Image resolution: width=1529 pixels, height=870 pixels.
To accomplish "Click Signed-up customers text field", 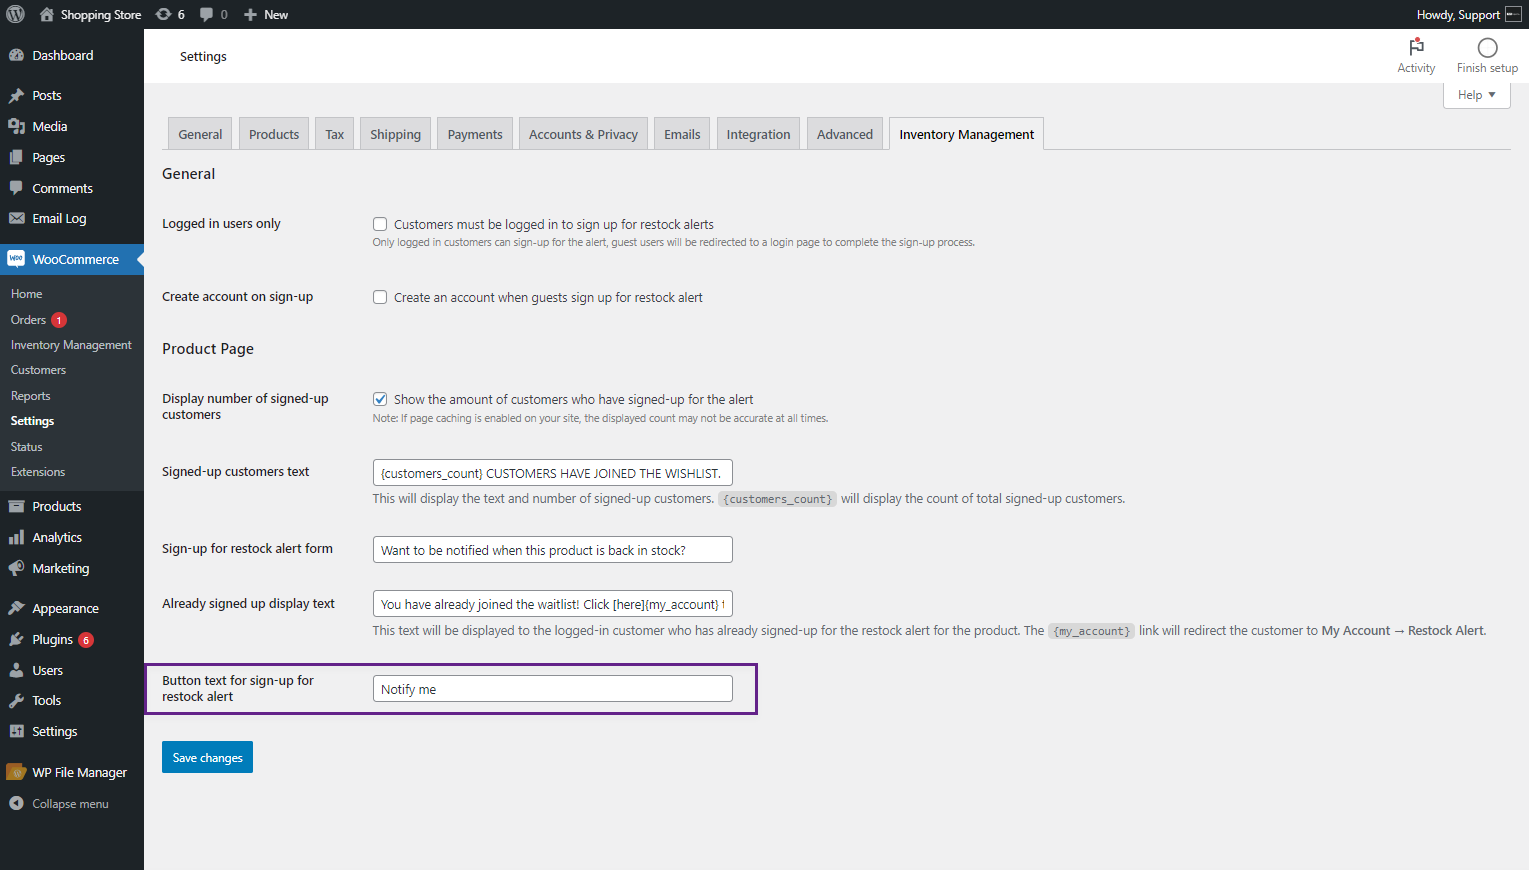I will 552,473.
